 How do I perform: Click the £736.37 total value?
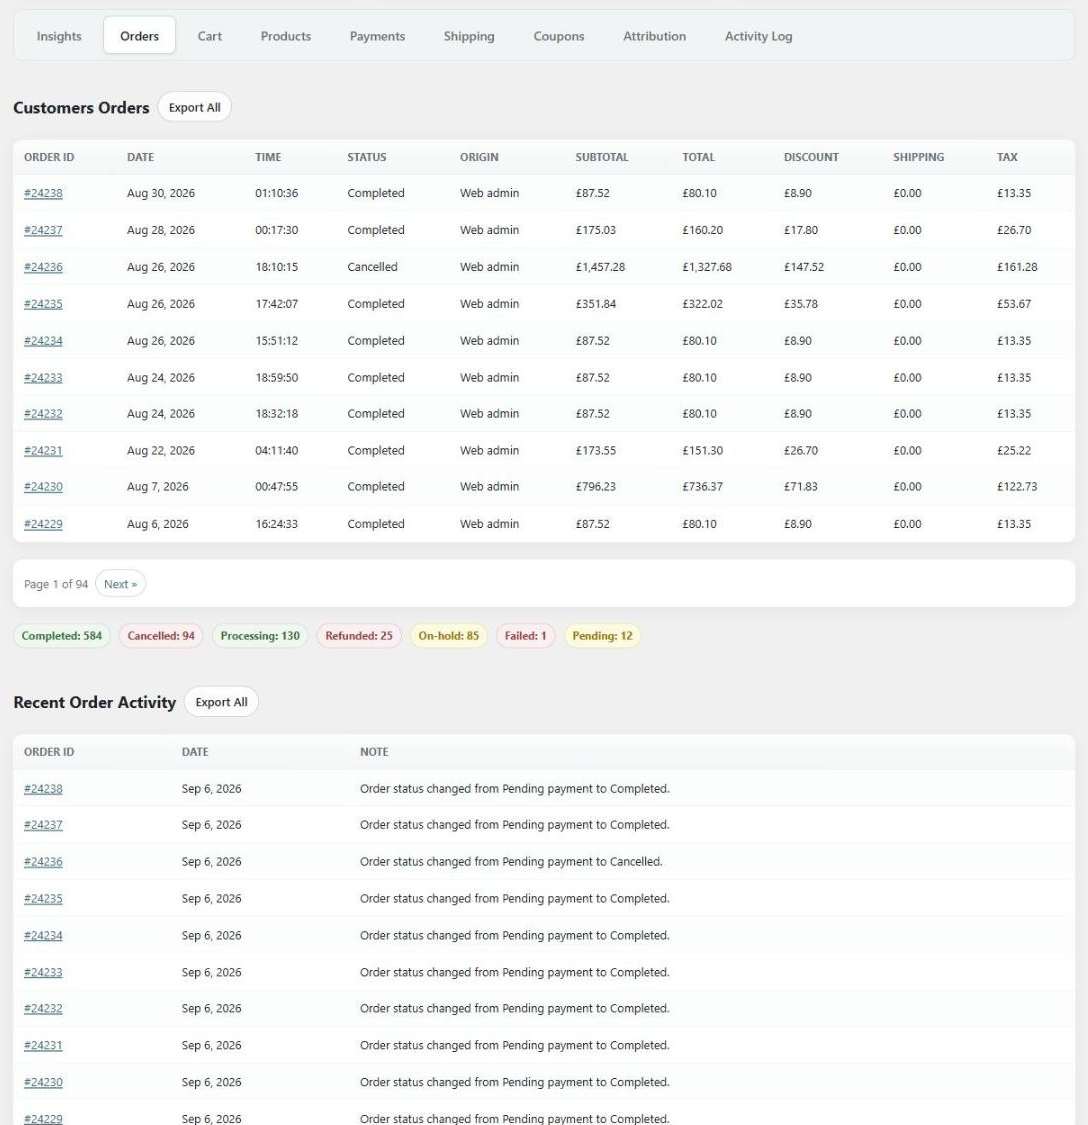click(703, 486)
